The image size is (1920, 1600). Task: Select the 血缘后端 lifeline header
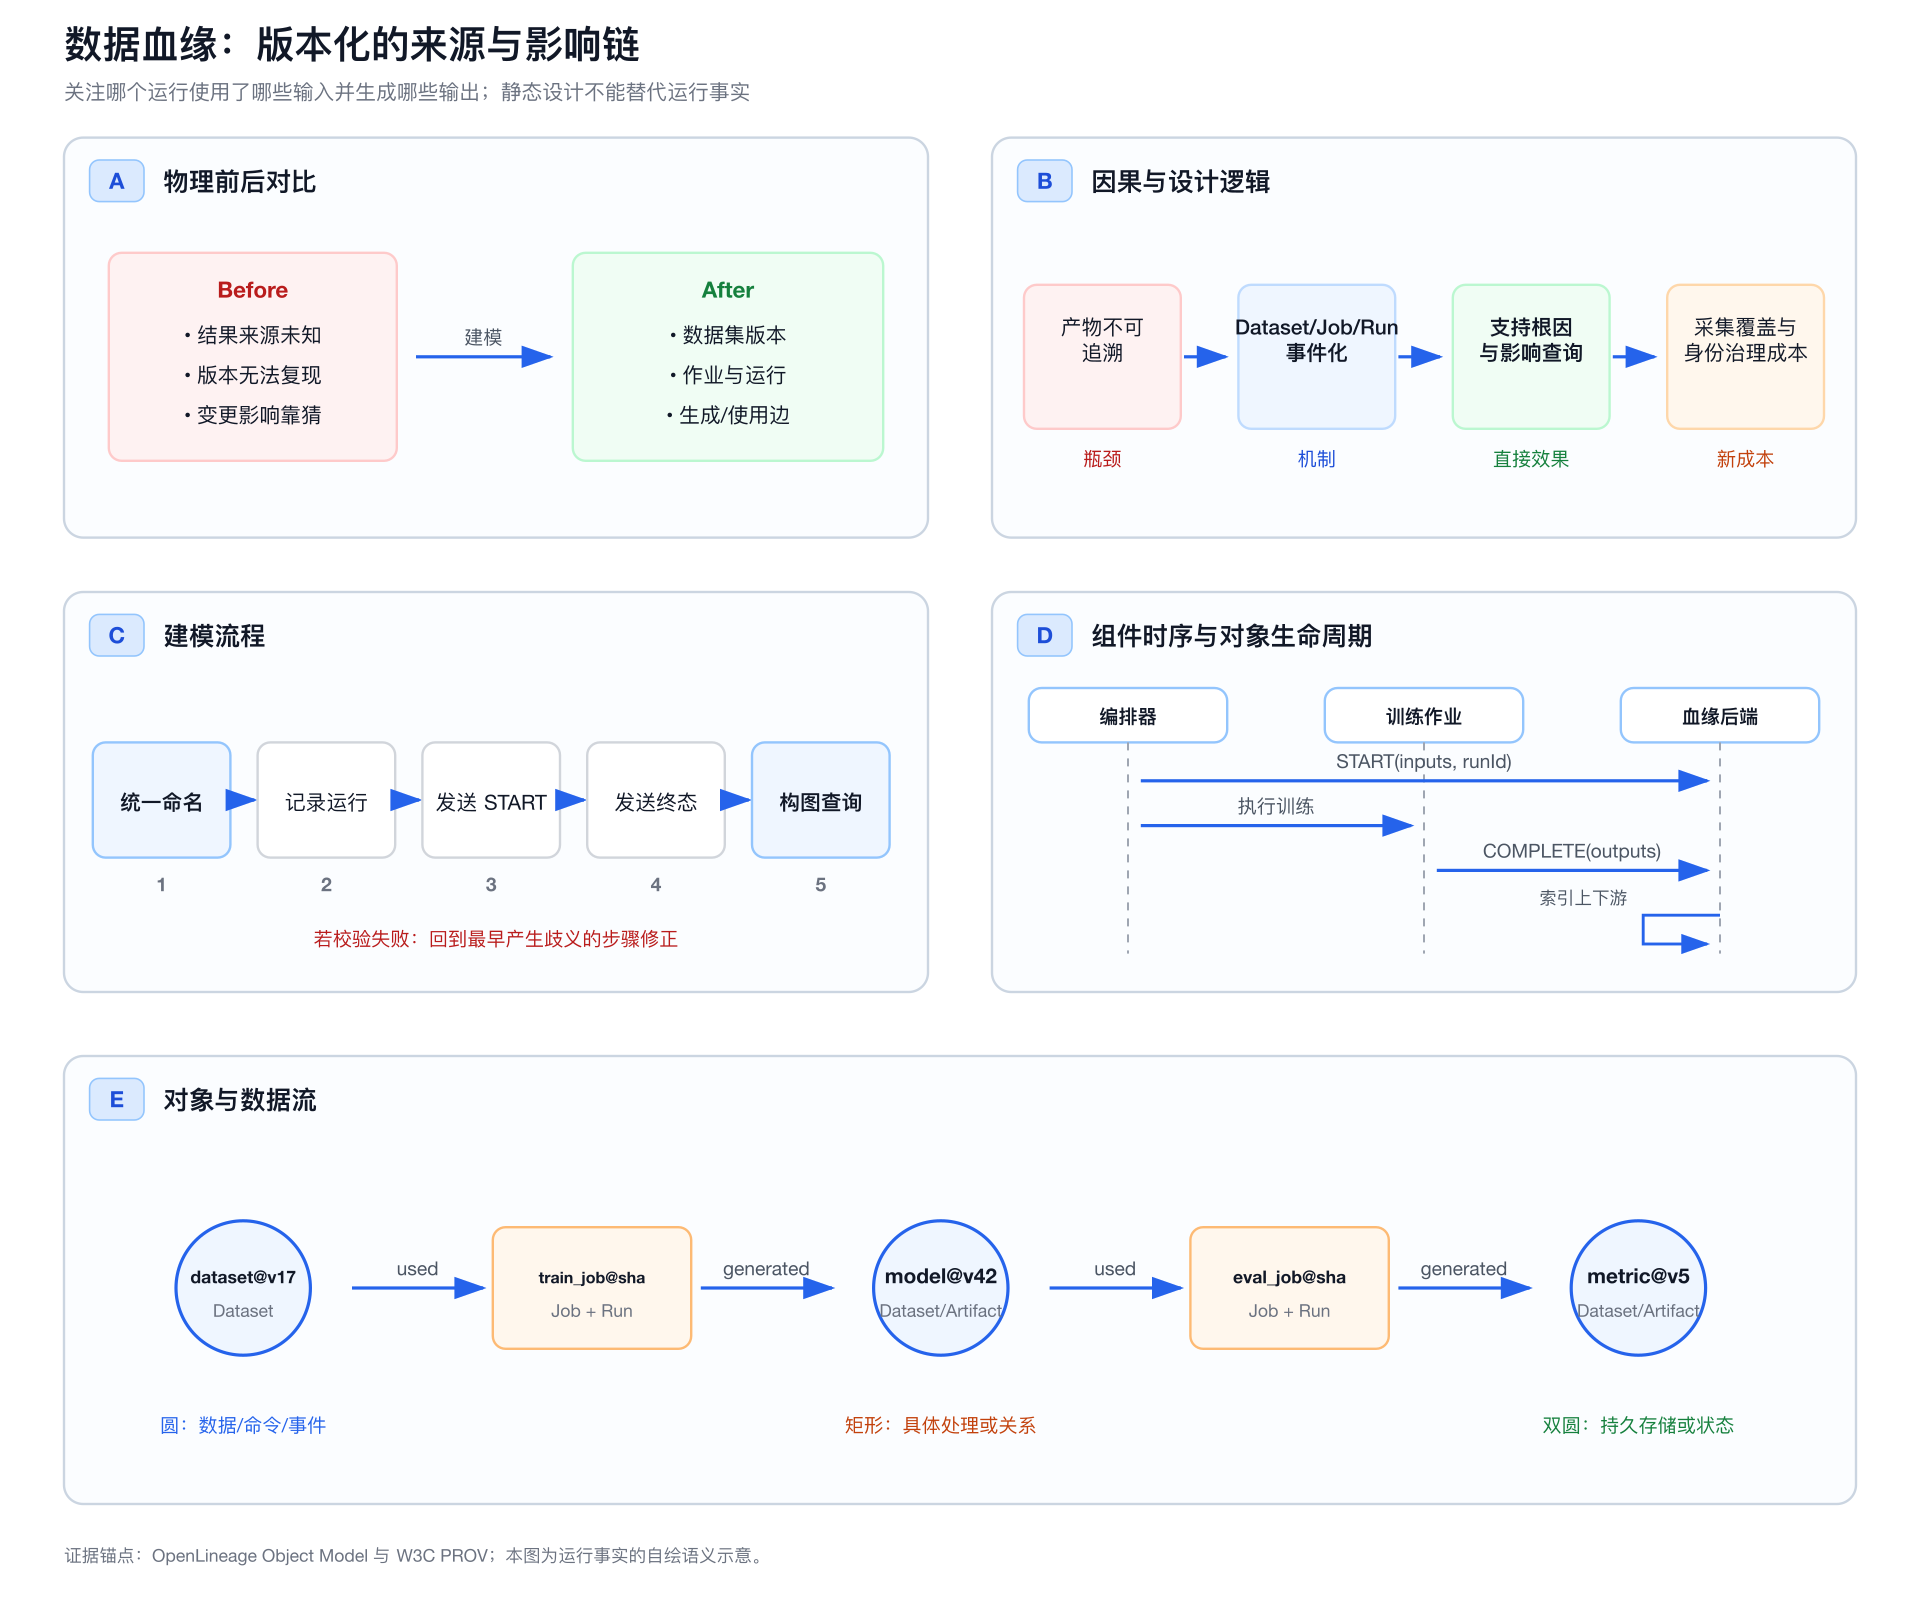point(1720,715)
